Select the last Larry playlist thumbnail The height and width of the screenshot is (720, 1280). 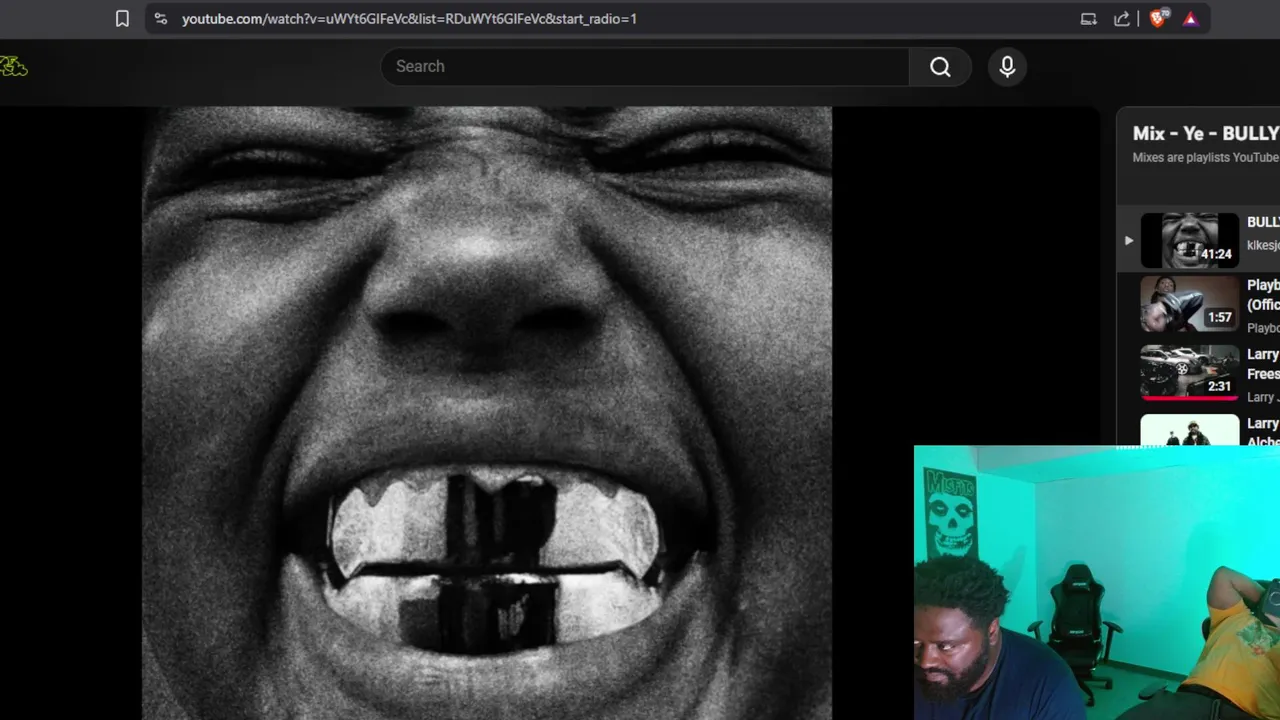click(1190, 430)
